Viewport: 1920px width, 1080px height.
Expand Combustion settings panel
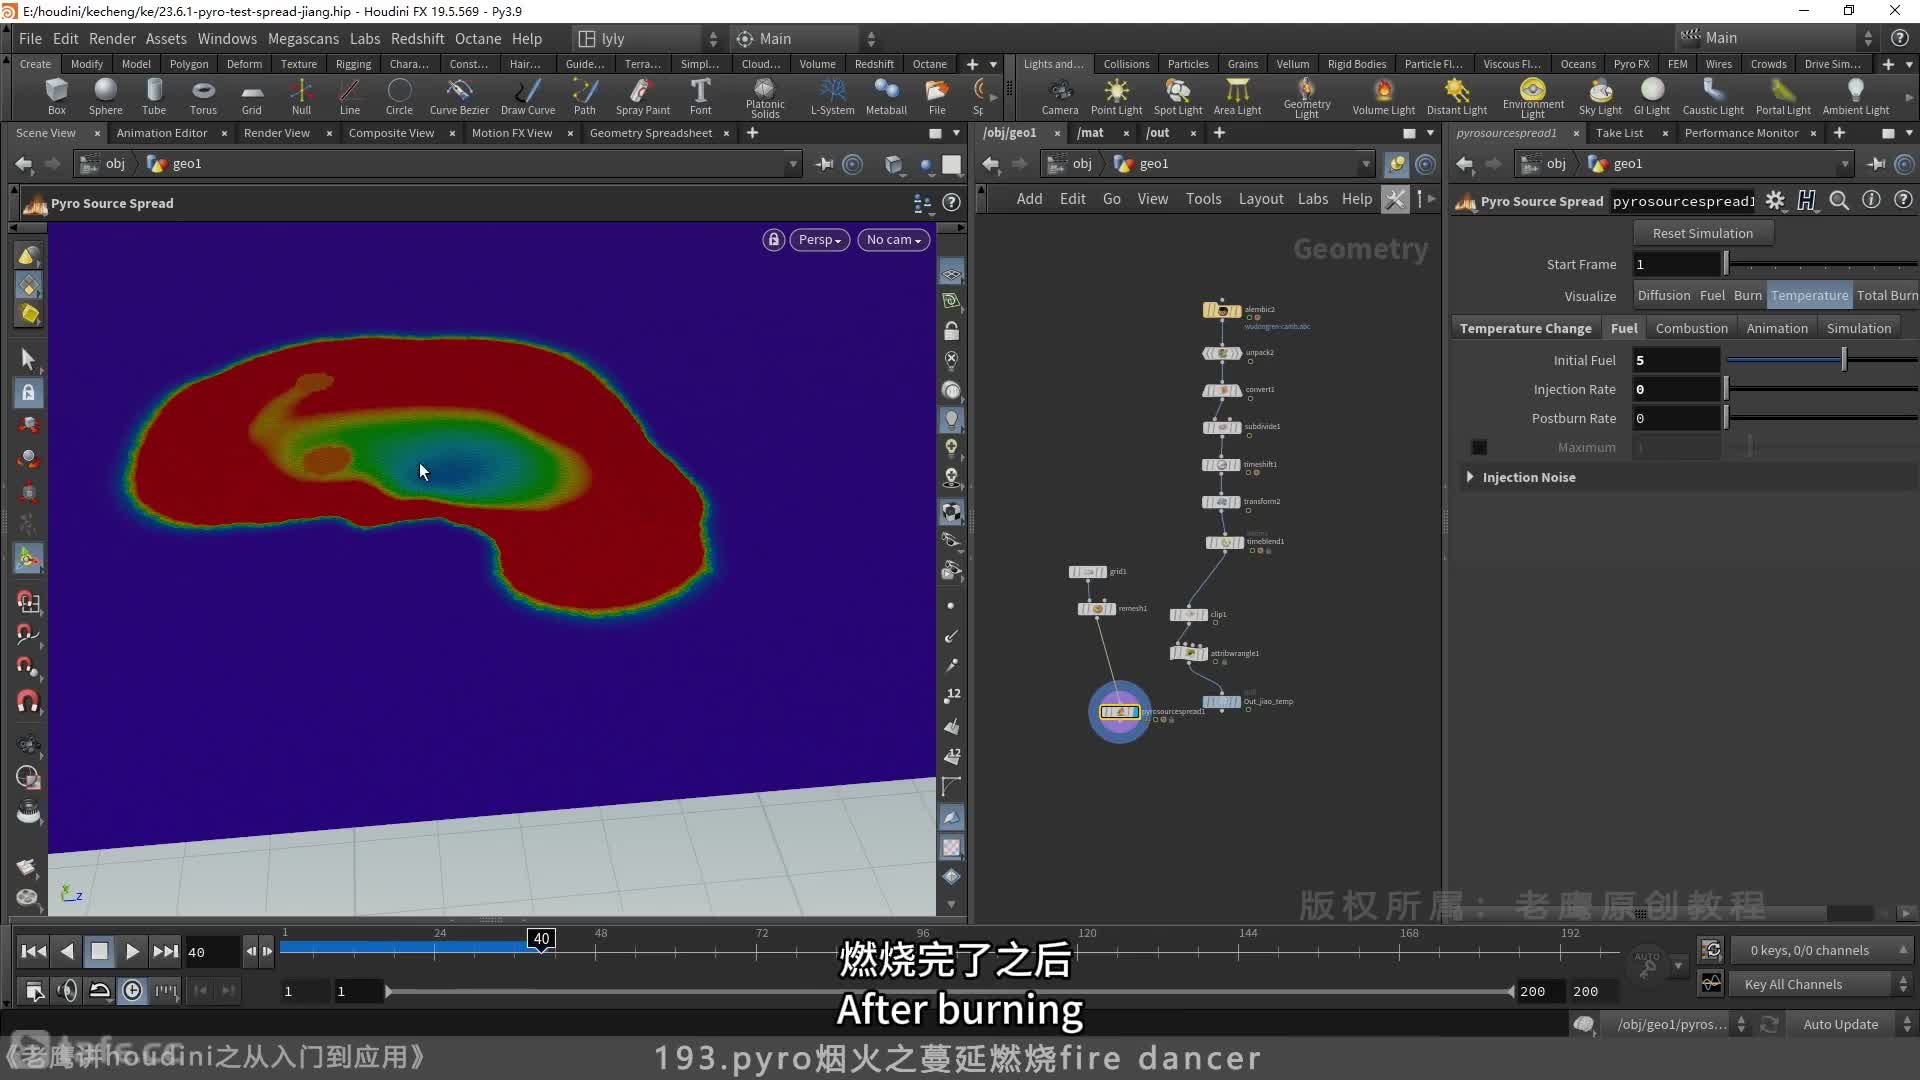(1692, 327)
